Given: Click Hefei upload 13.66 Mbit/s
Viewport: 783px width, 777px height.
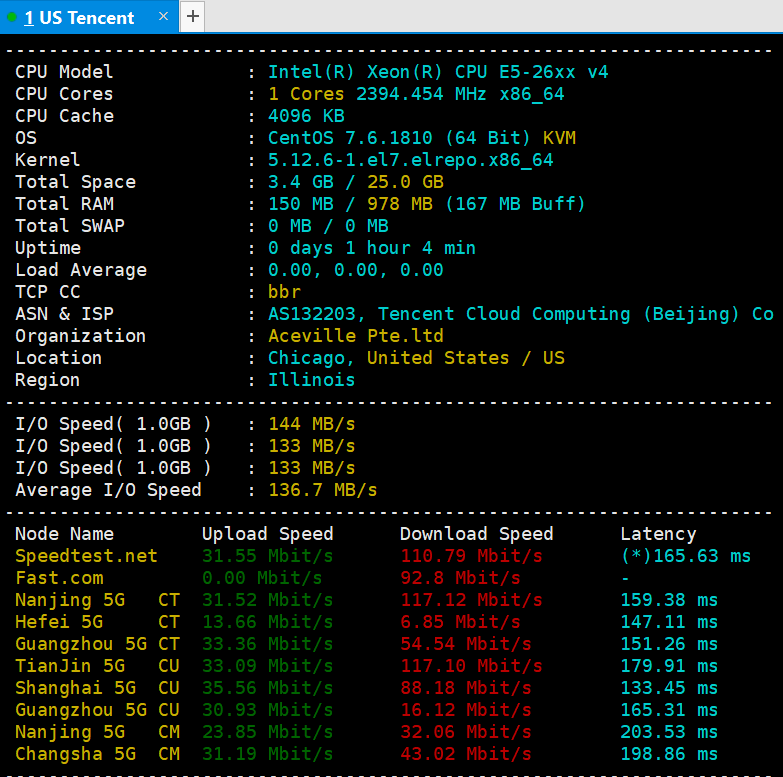Looking at the screenshot, I should click(268, 622).
